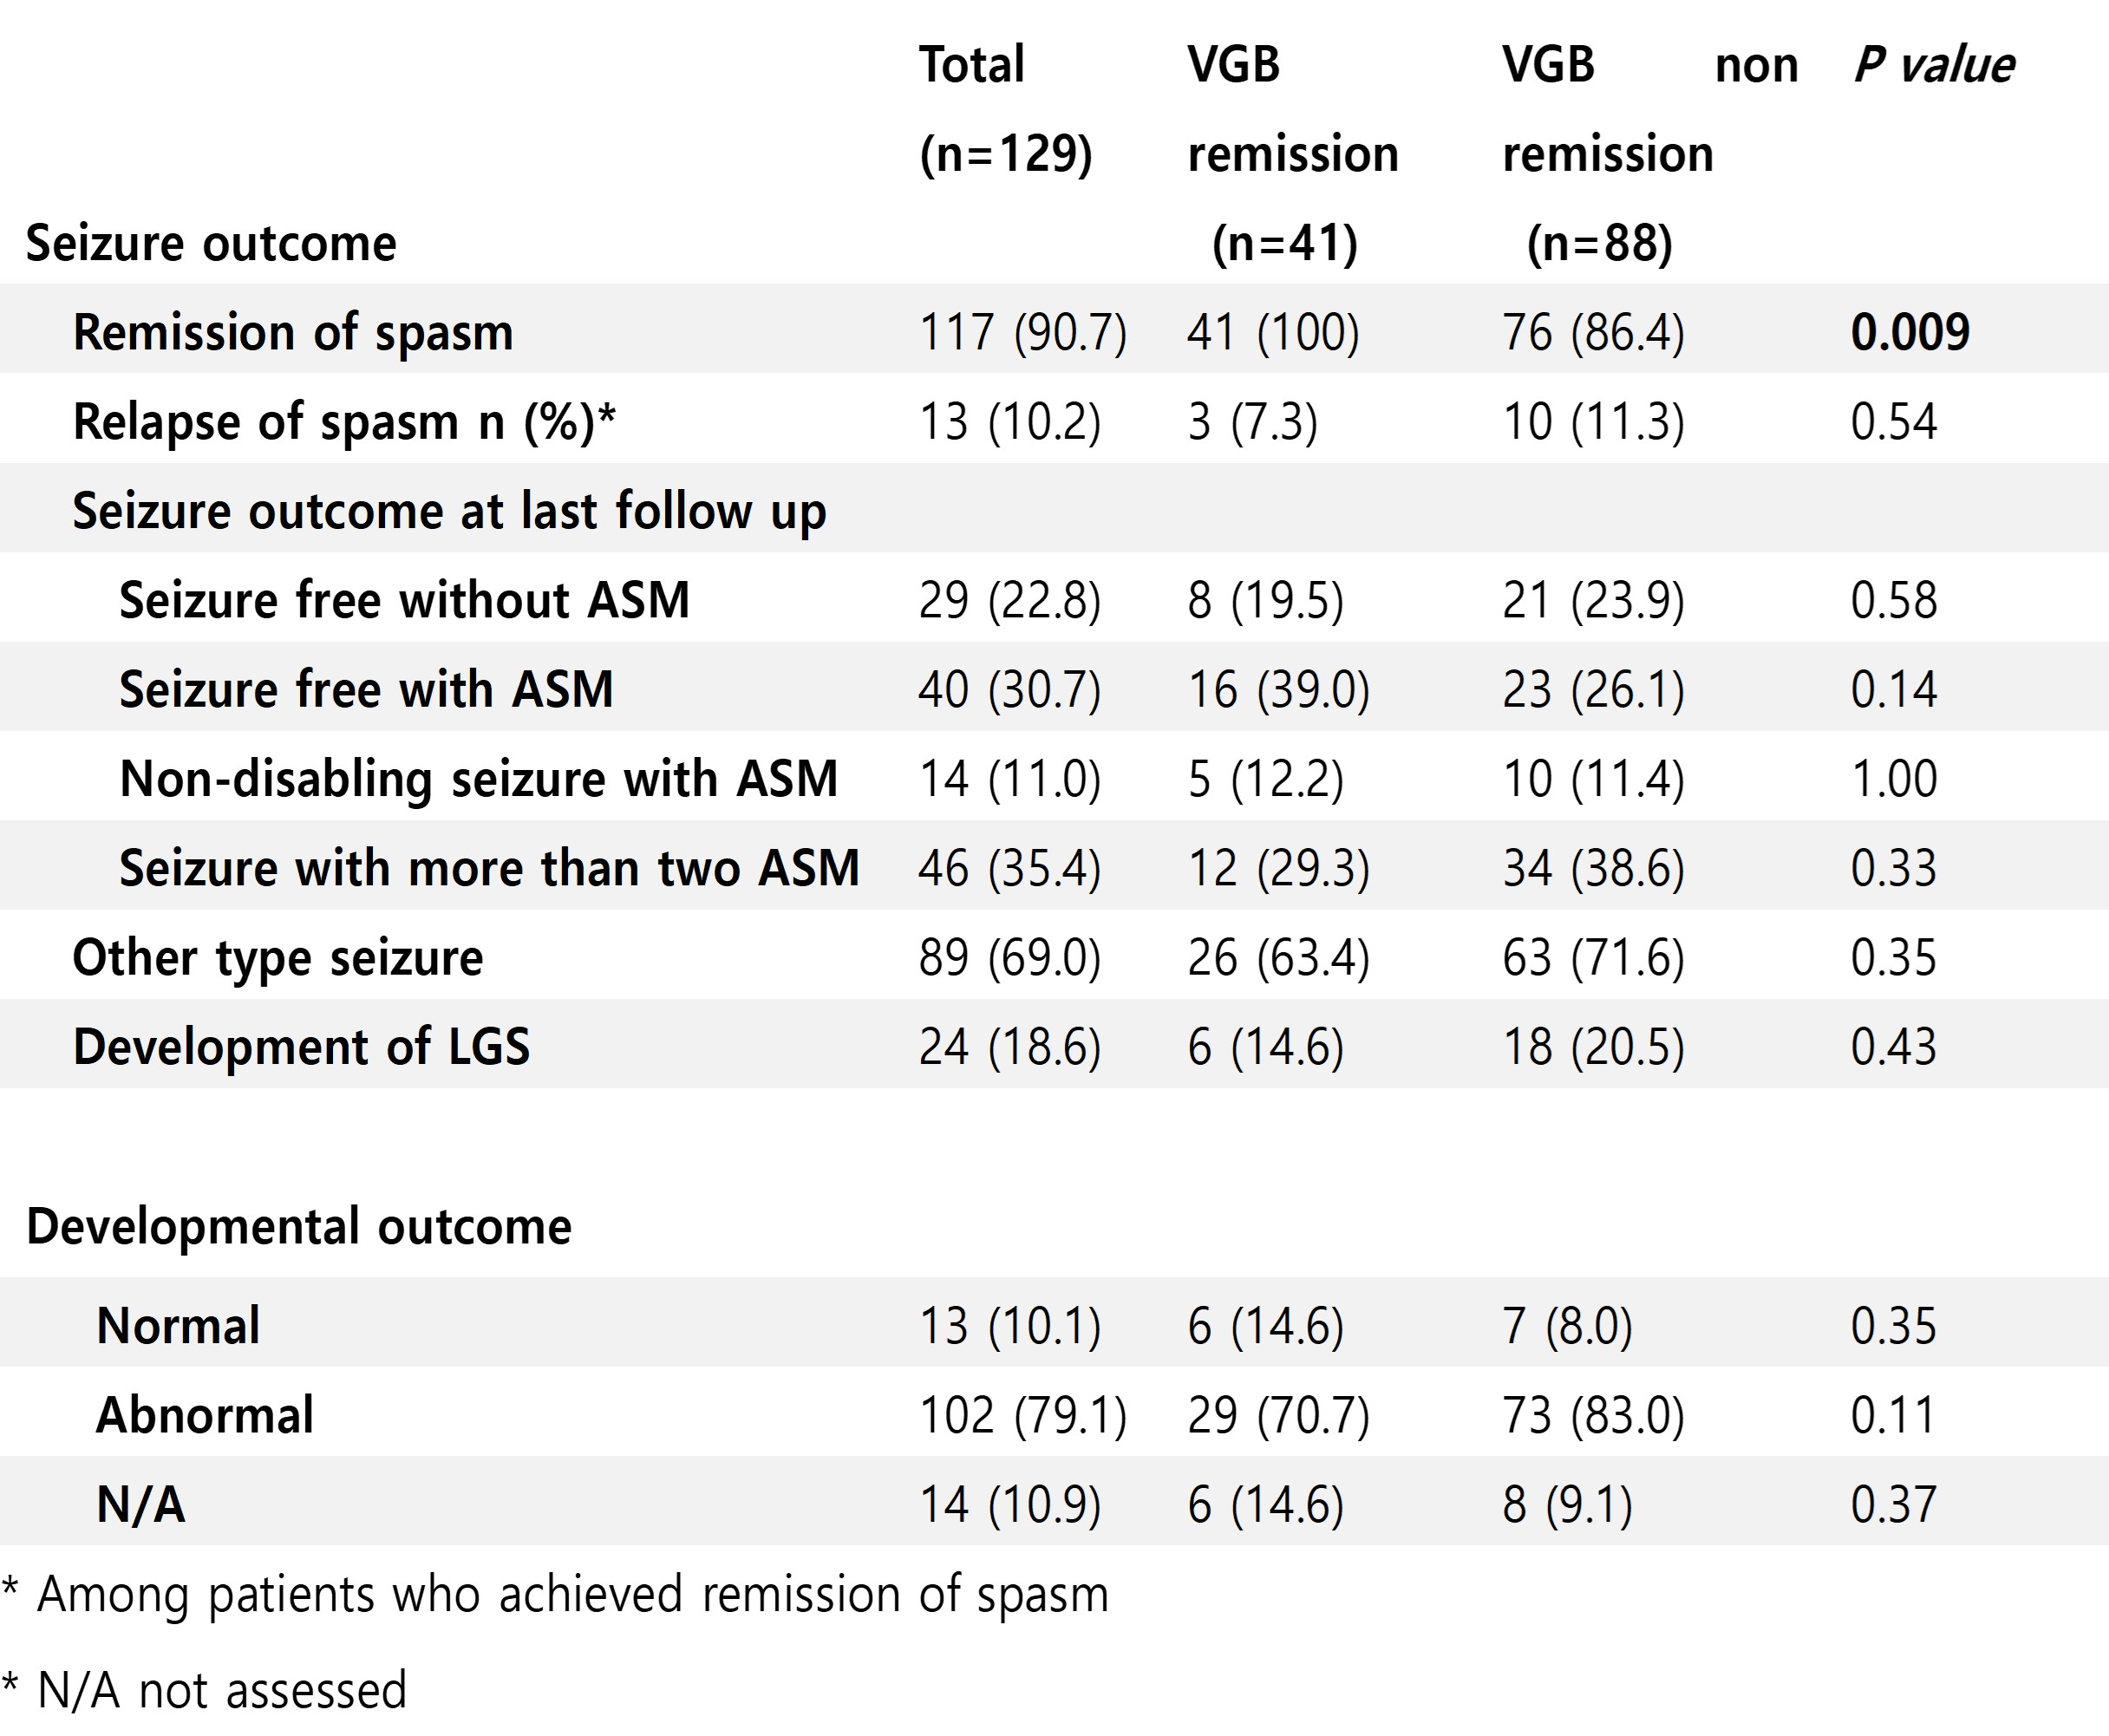Select the bold 0.009 P value
2109x1736 pixels.
(x=1909, y=332)
